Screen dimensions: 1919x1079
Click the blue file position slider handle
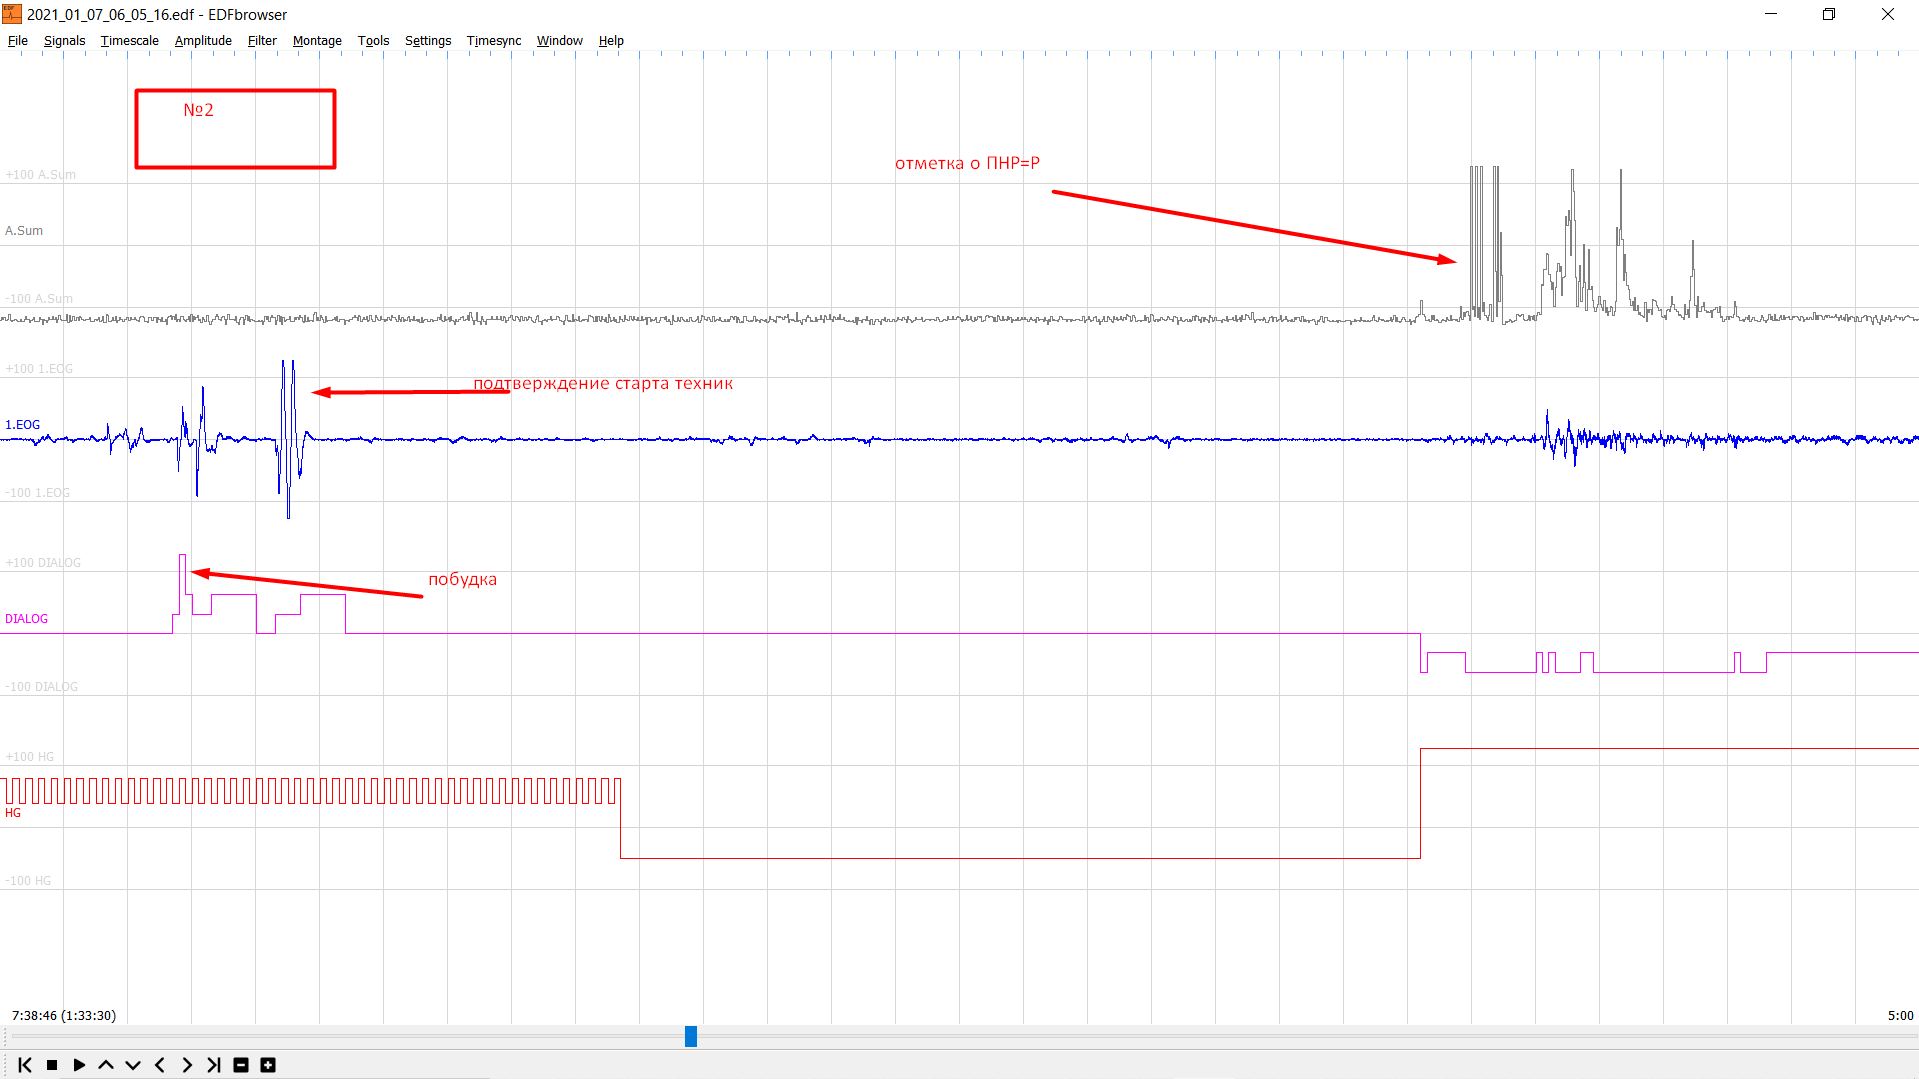pos(691,1036)
